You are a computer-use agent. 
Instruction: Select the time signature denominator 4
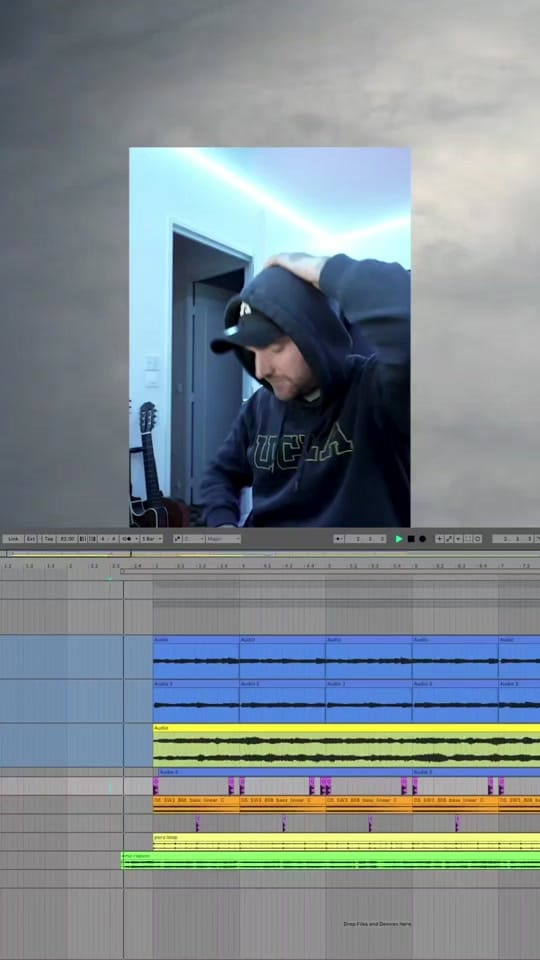pos(113,539)
